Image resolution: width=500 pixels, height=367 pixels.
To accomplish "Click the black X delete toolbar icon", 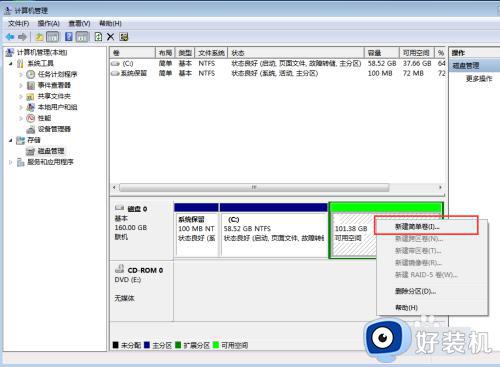I will (x=111, y=37).
